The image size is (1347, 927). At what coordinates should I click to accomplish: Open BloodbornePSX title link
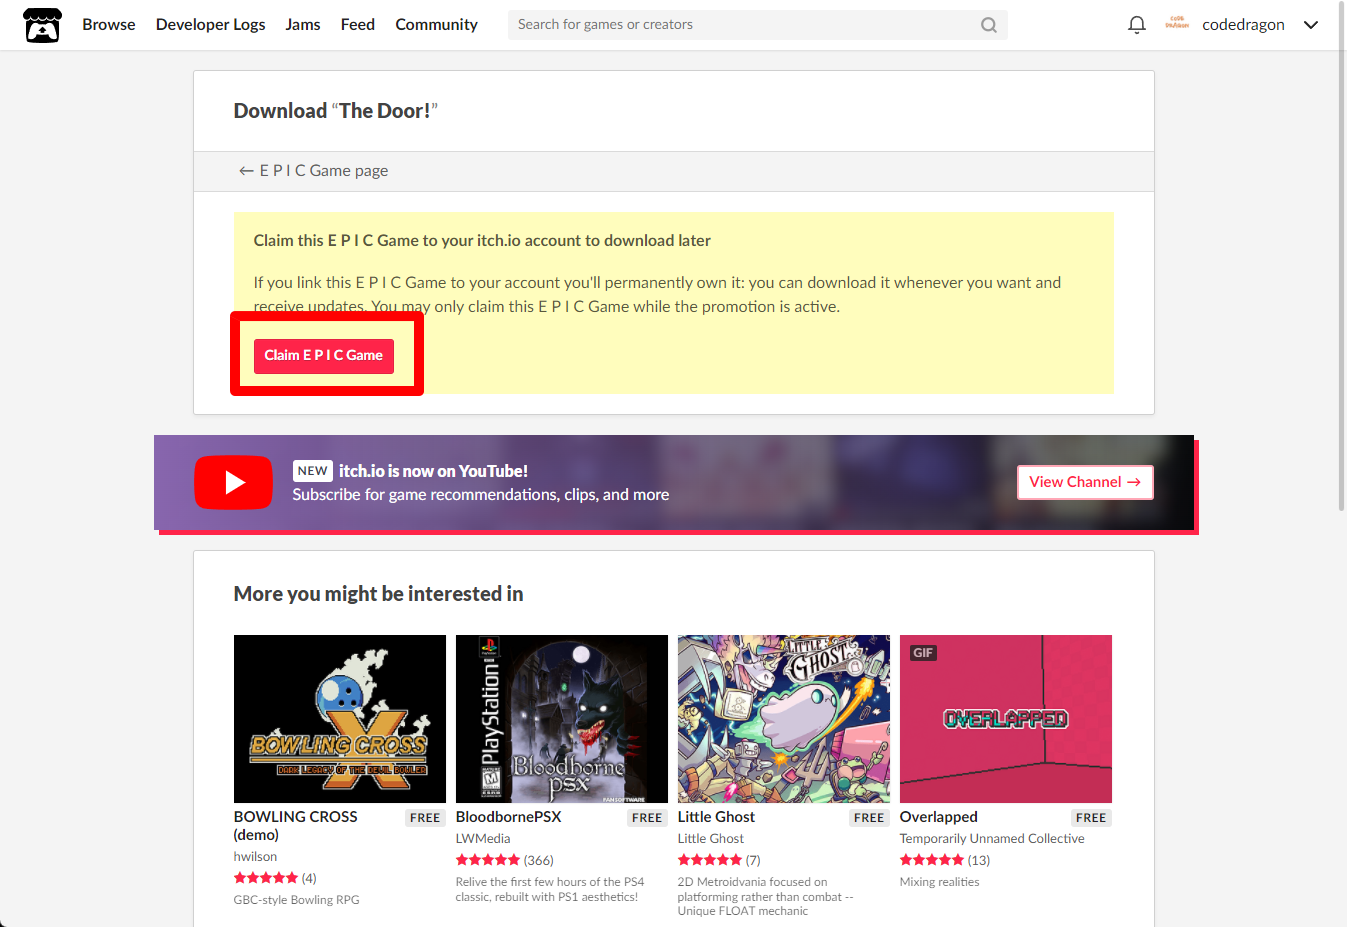click(508, 817)
